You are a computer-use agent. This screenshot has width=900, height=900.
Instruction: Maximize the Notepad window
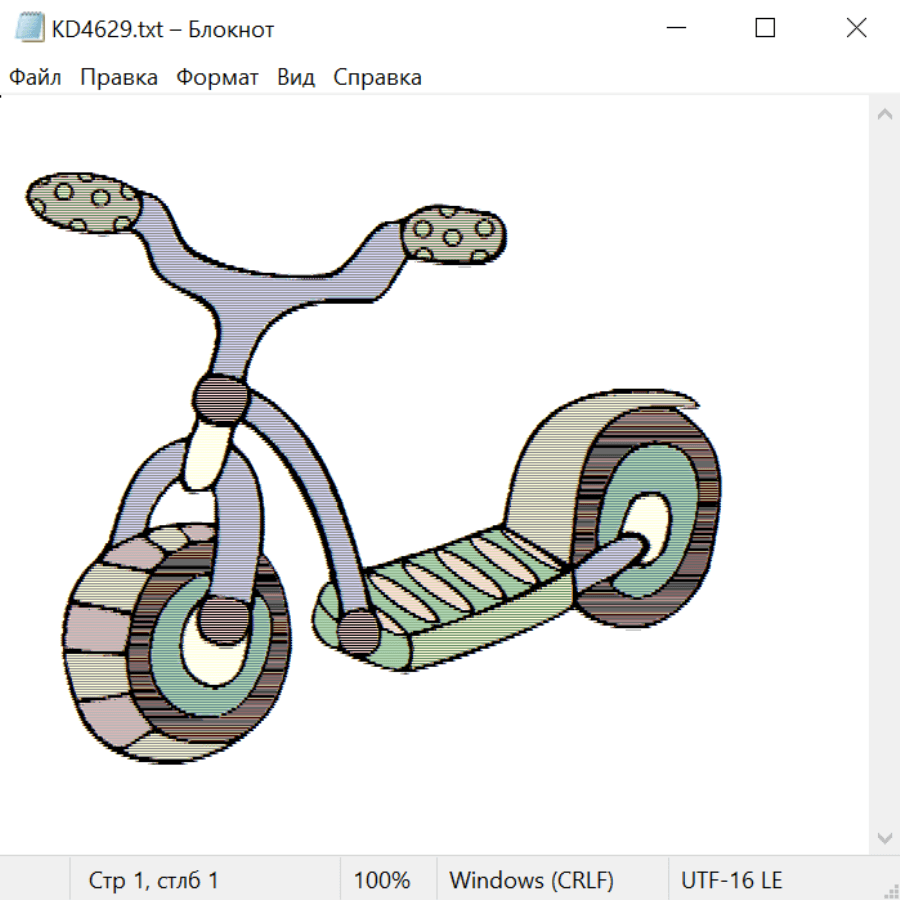click(765, 29)
